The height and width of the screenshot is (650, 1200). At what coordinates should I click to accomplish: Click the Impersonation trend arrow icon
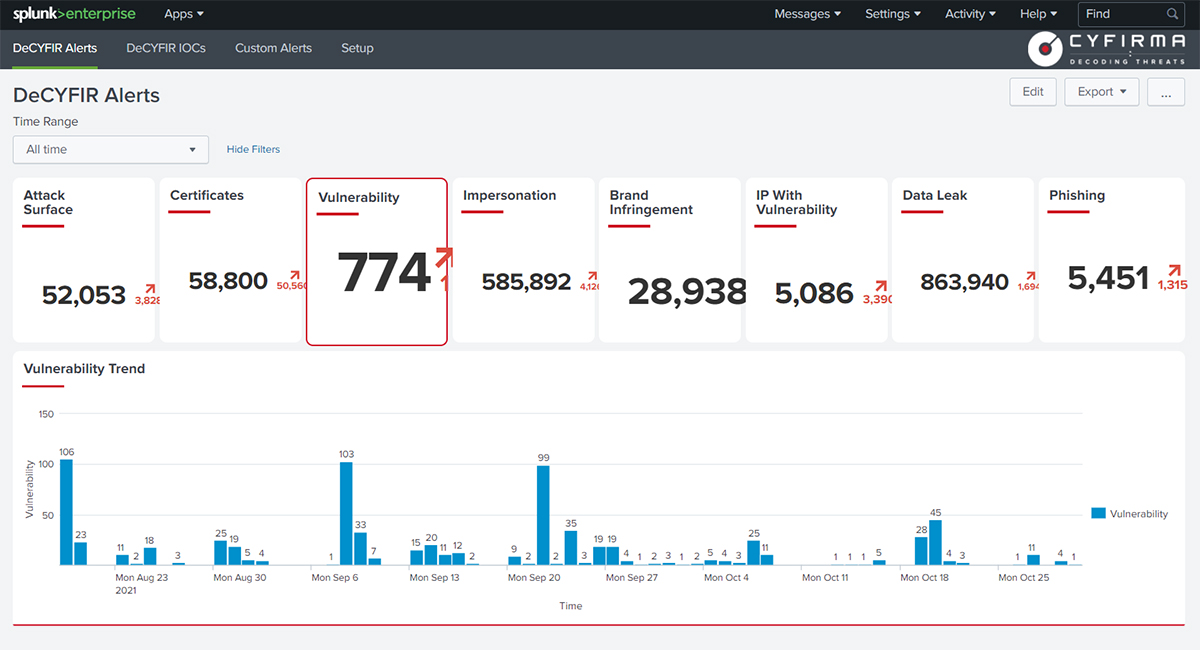coord(592,276)
